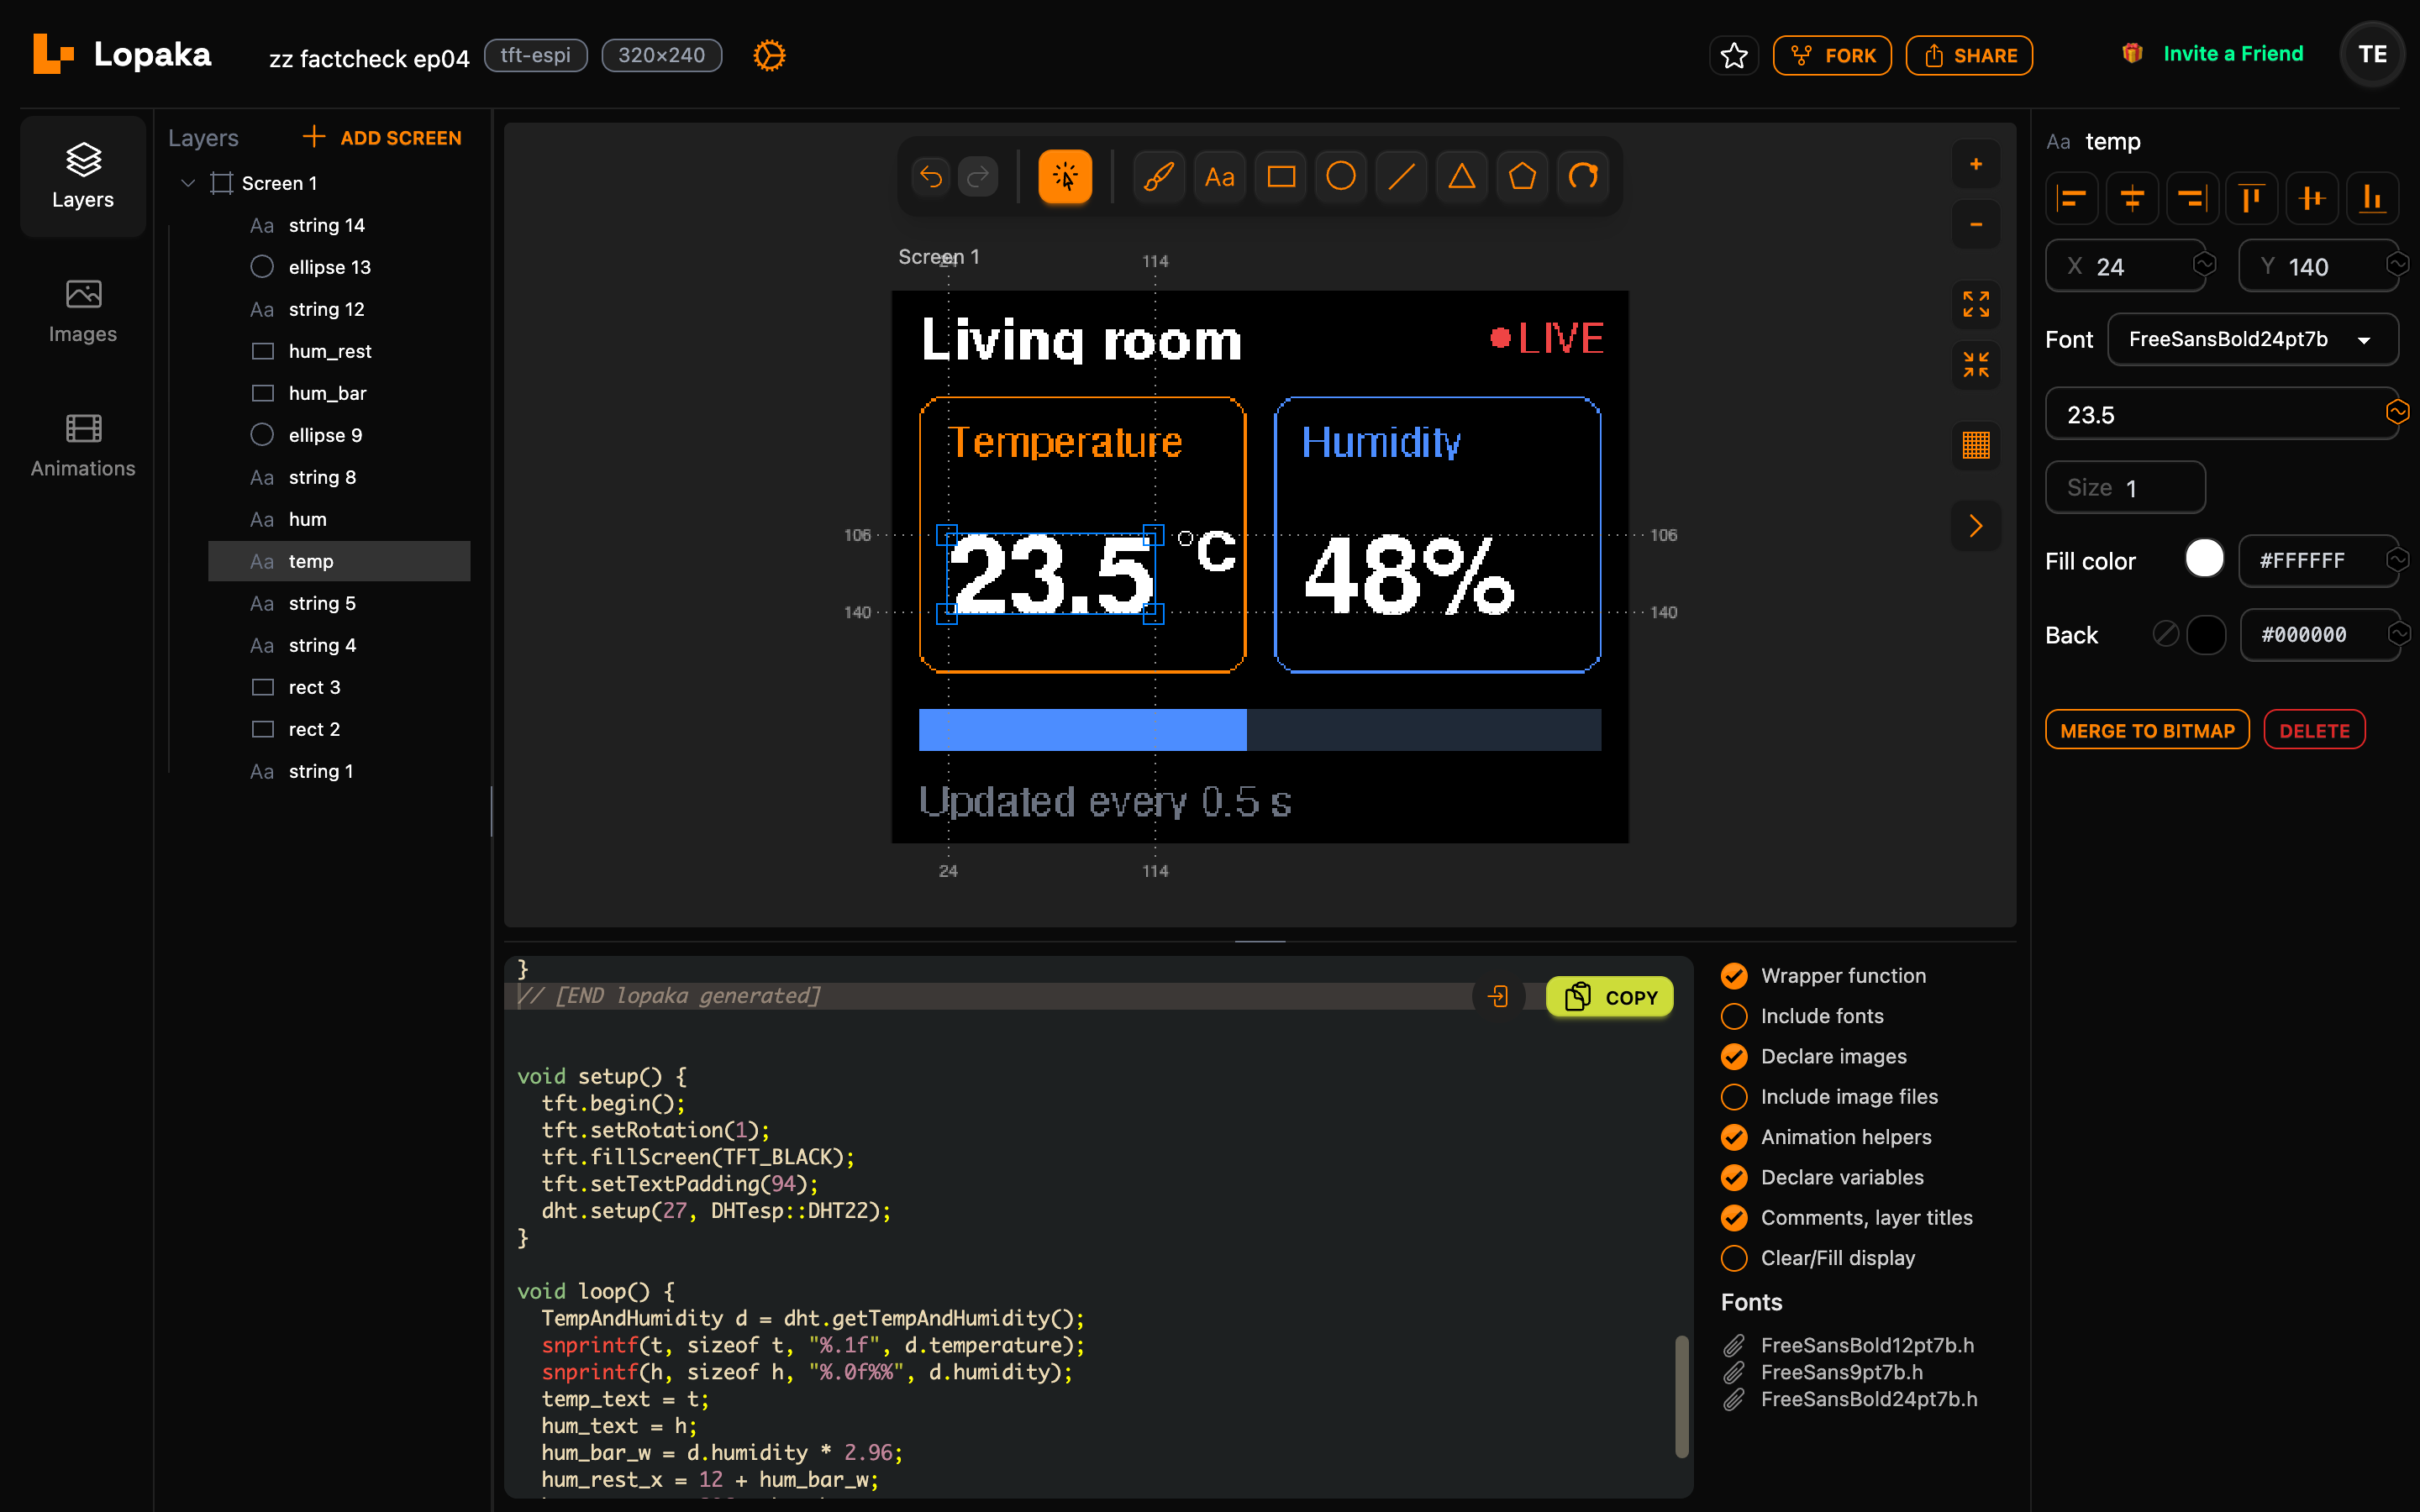Screen dimensions: 2420x1512
Task: Click the black Back color swatch
Action: (2206, 634)
